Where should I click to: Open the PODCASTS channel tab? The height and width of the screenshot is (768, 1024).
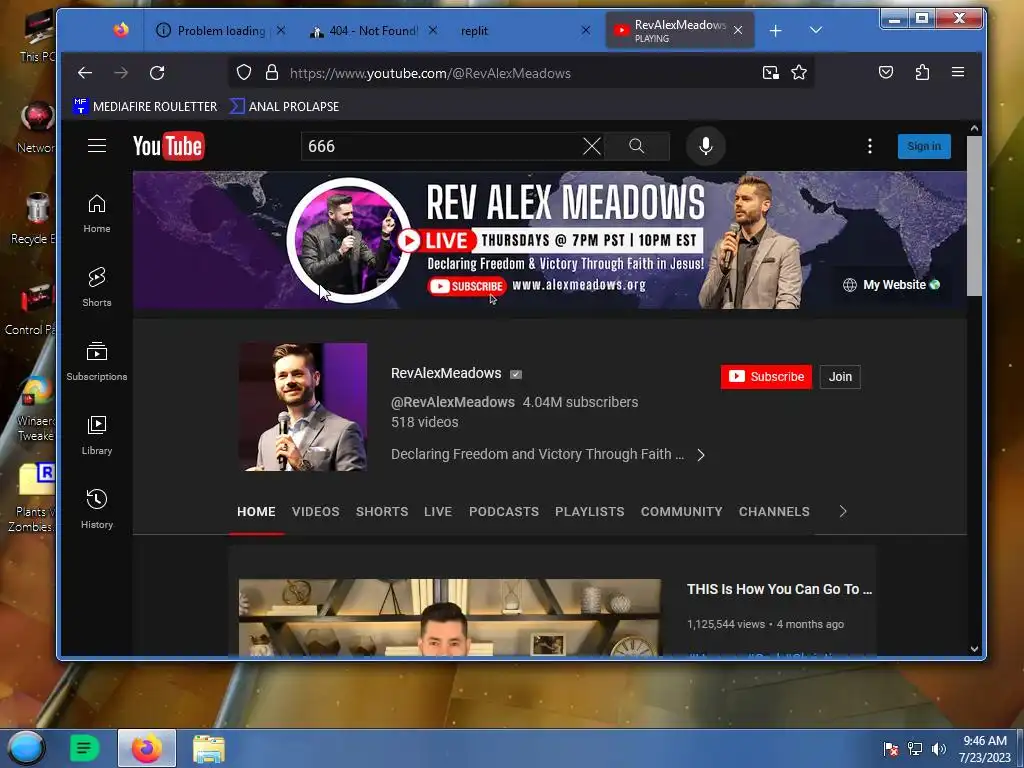[504, 511]
